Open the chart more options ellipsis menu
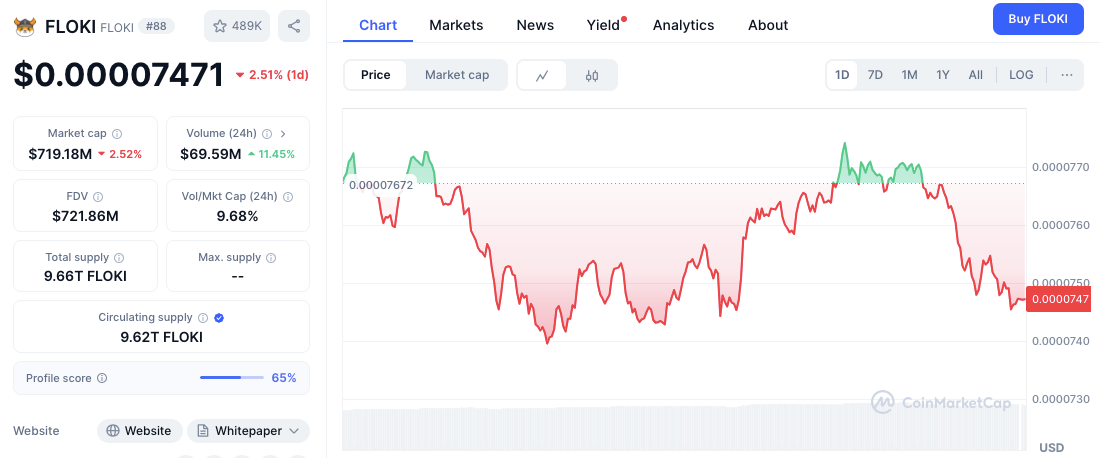Screen dimensions: 1100x458 click(1067, 75)
